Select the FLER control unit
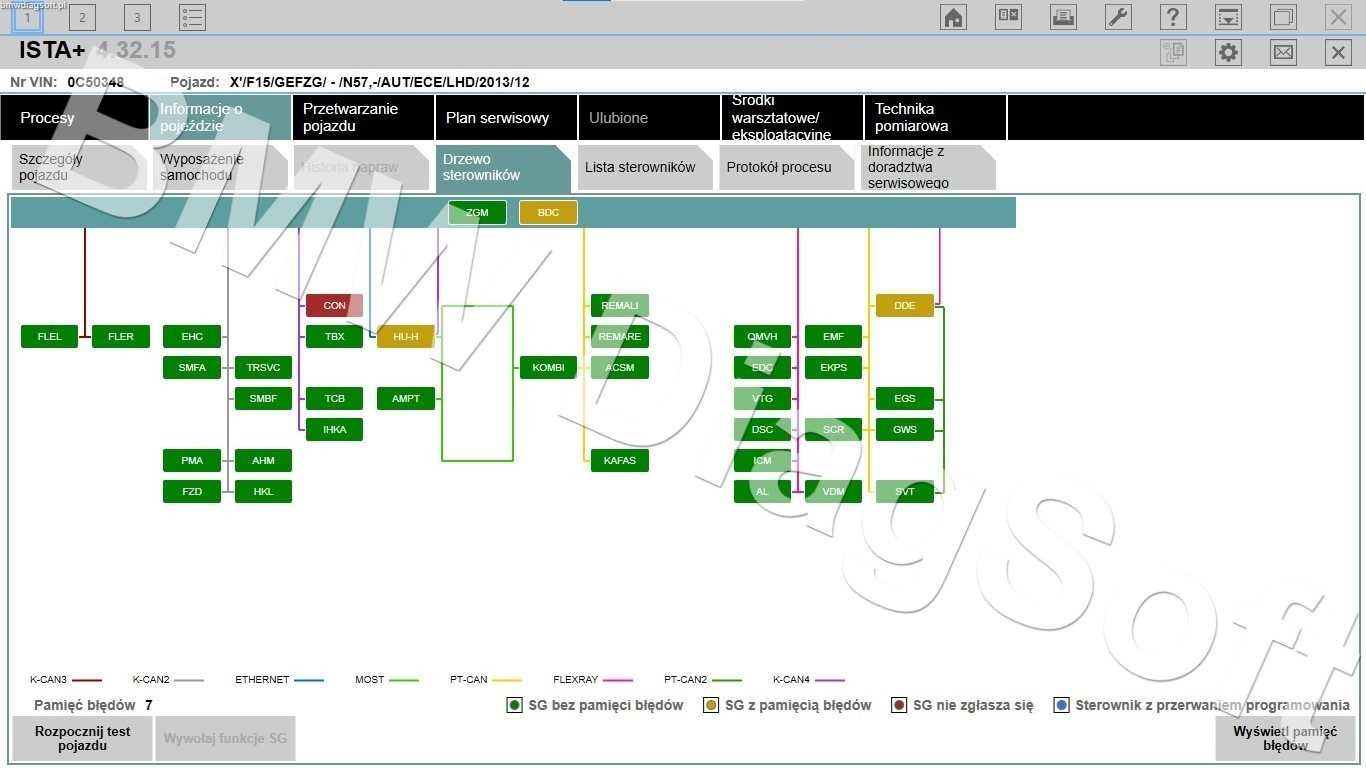 (x=120, y=336)
